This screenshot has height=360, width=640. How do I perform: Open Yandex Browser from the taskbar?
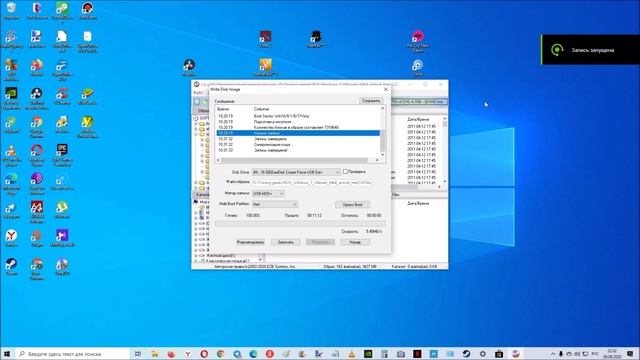pos(187,353)
